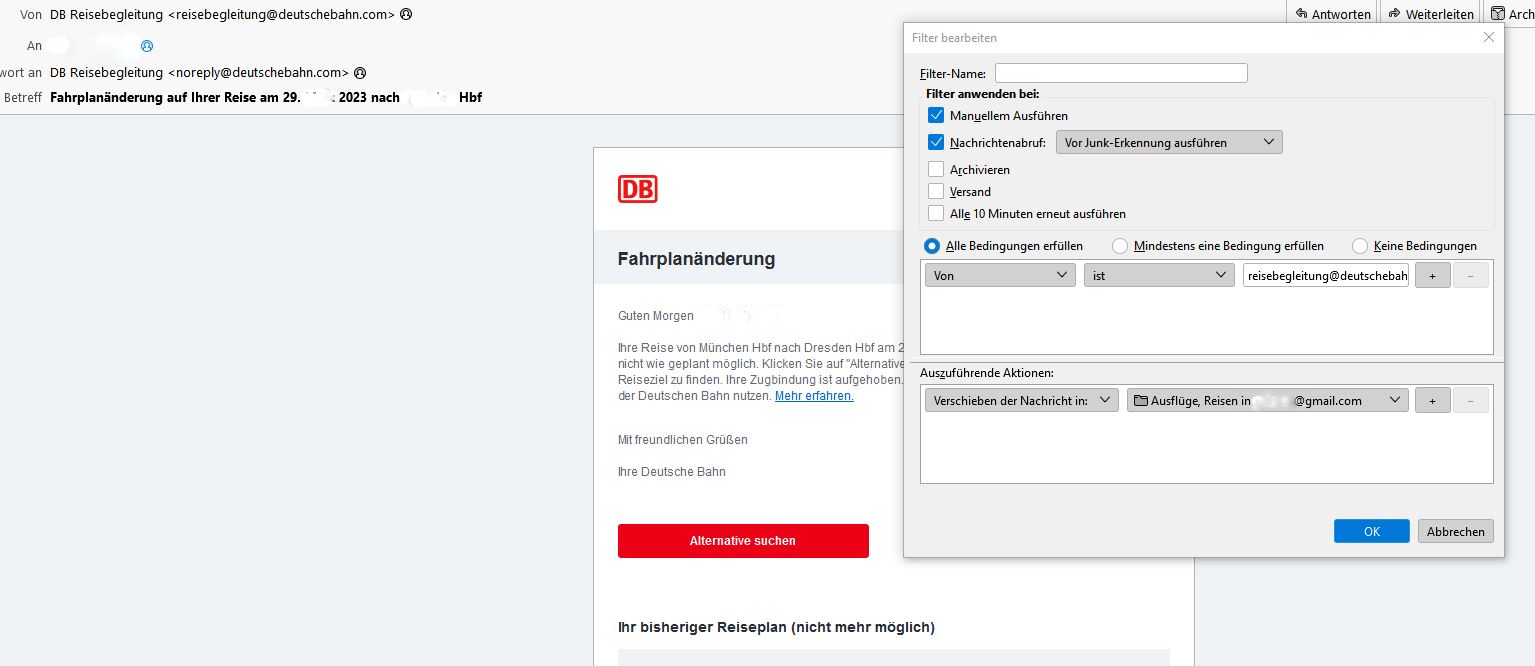1535x666 pixels.
Task: Click the Antworten reply button
Action: 1332,14
